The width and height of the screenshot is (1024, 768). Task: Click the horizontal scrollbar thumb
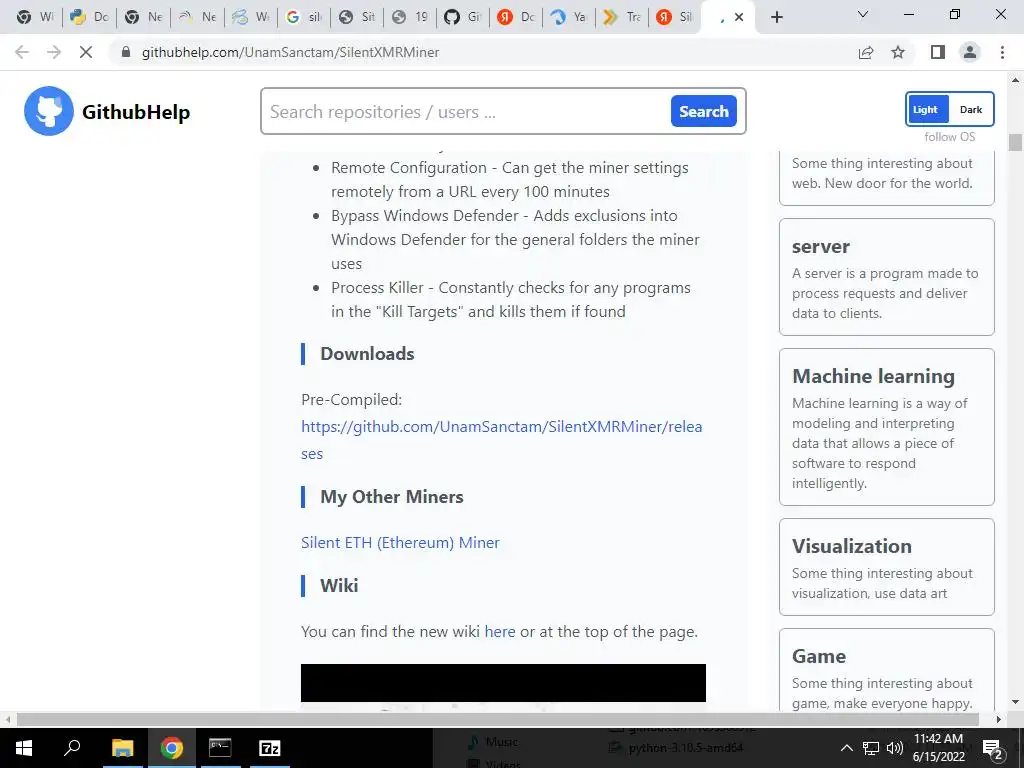point(498,719)
